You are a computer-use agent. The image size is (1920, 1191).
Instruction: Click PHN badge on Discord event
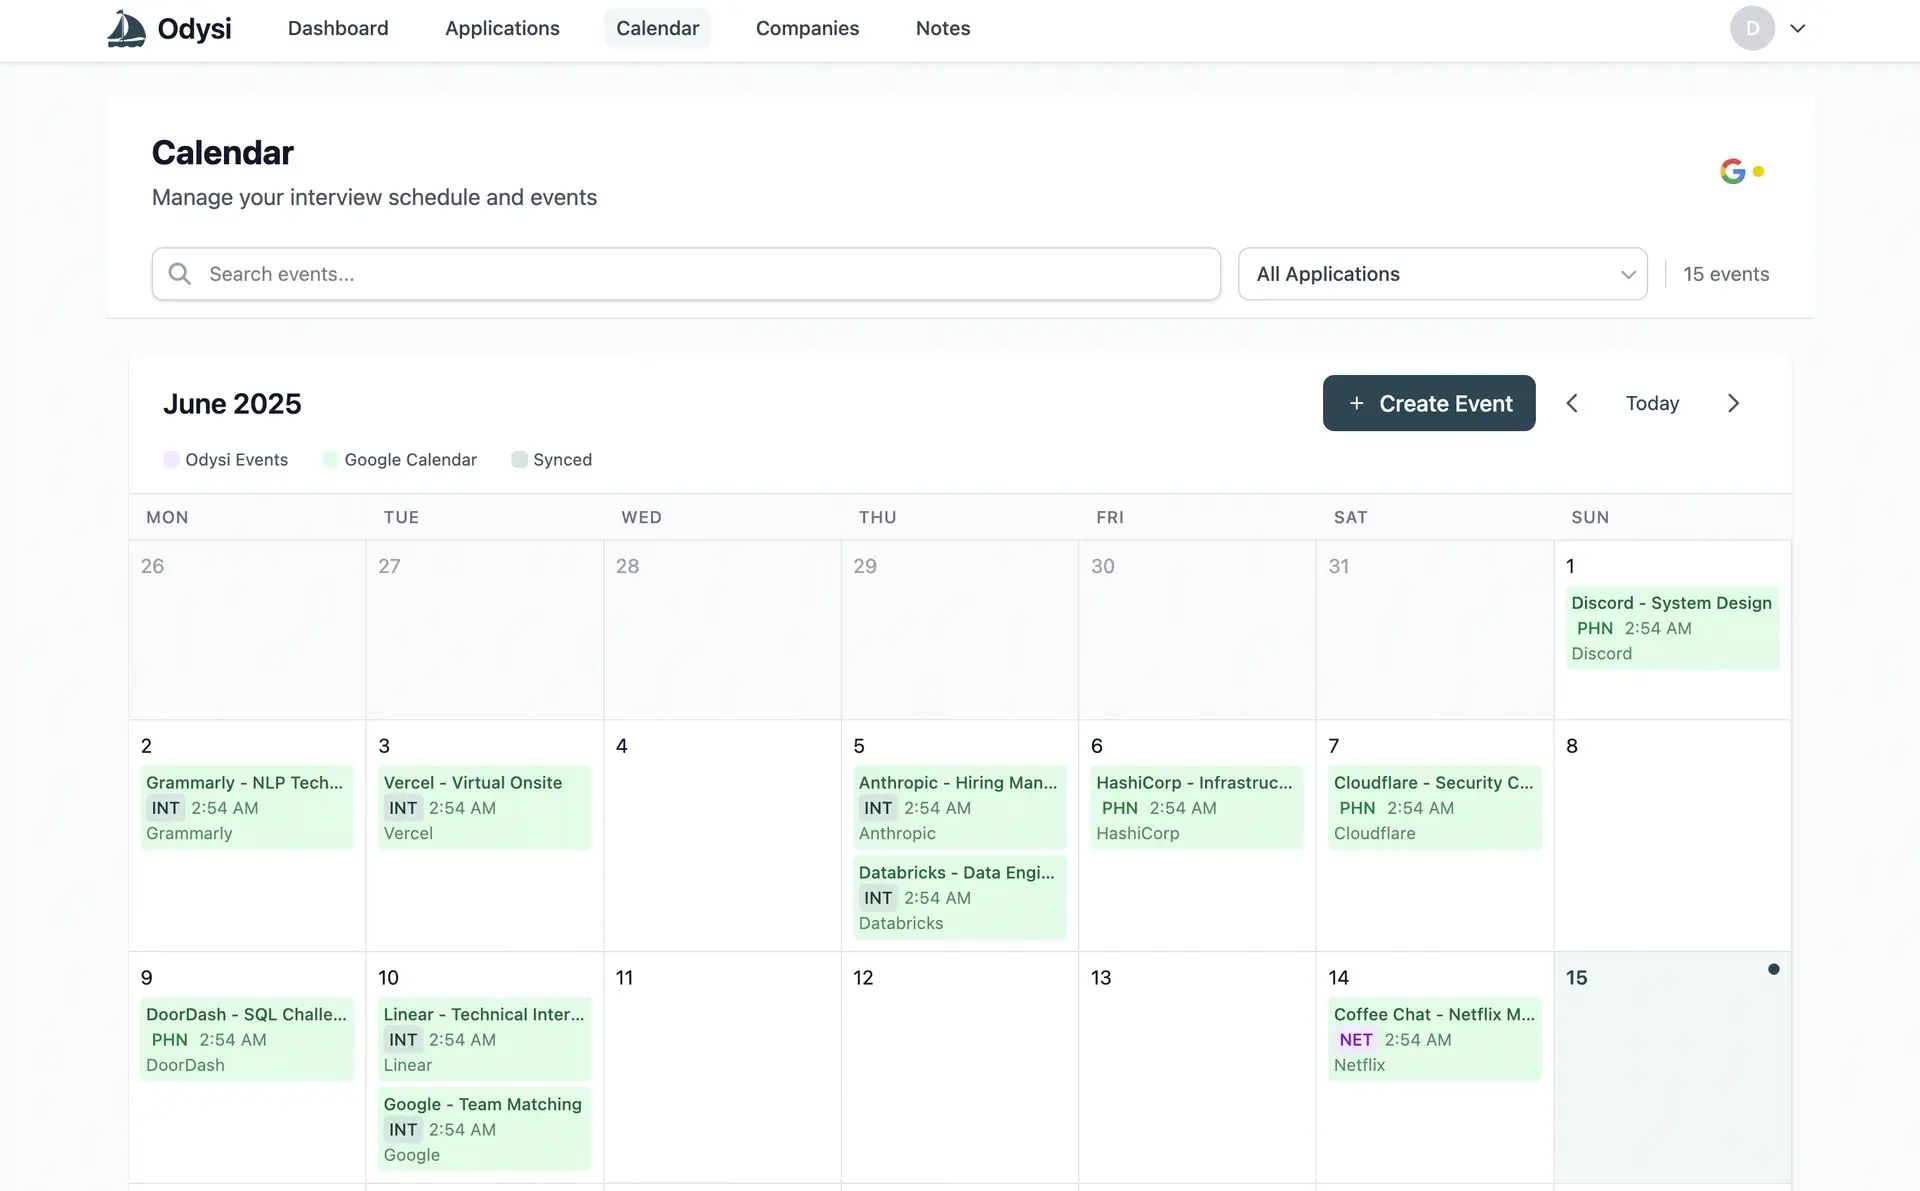click(x=1595, y=628)
